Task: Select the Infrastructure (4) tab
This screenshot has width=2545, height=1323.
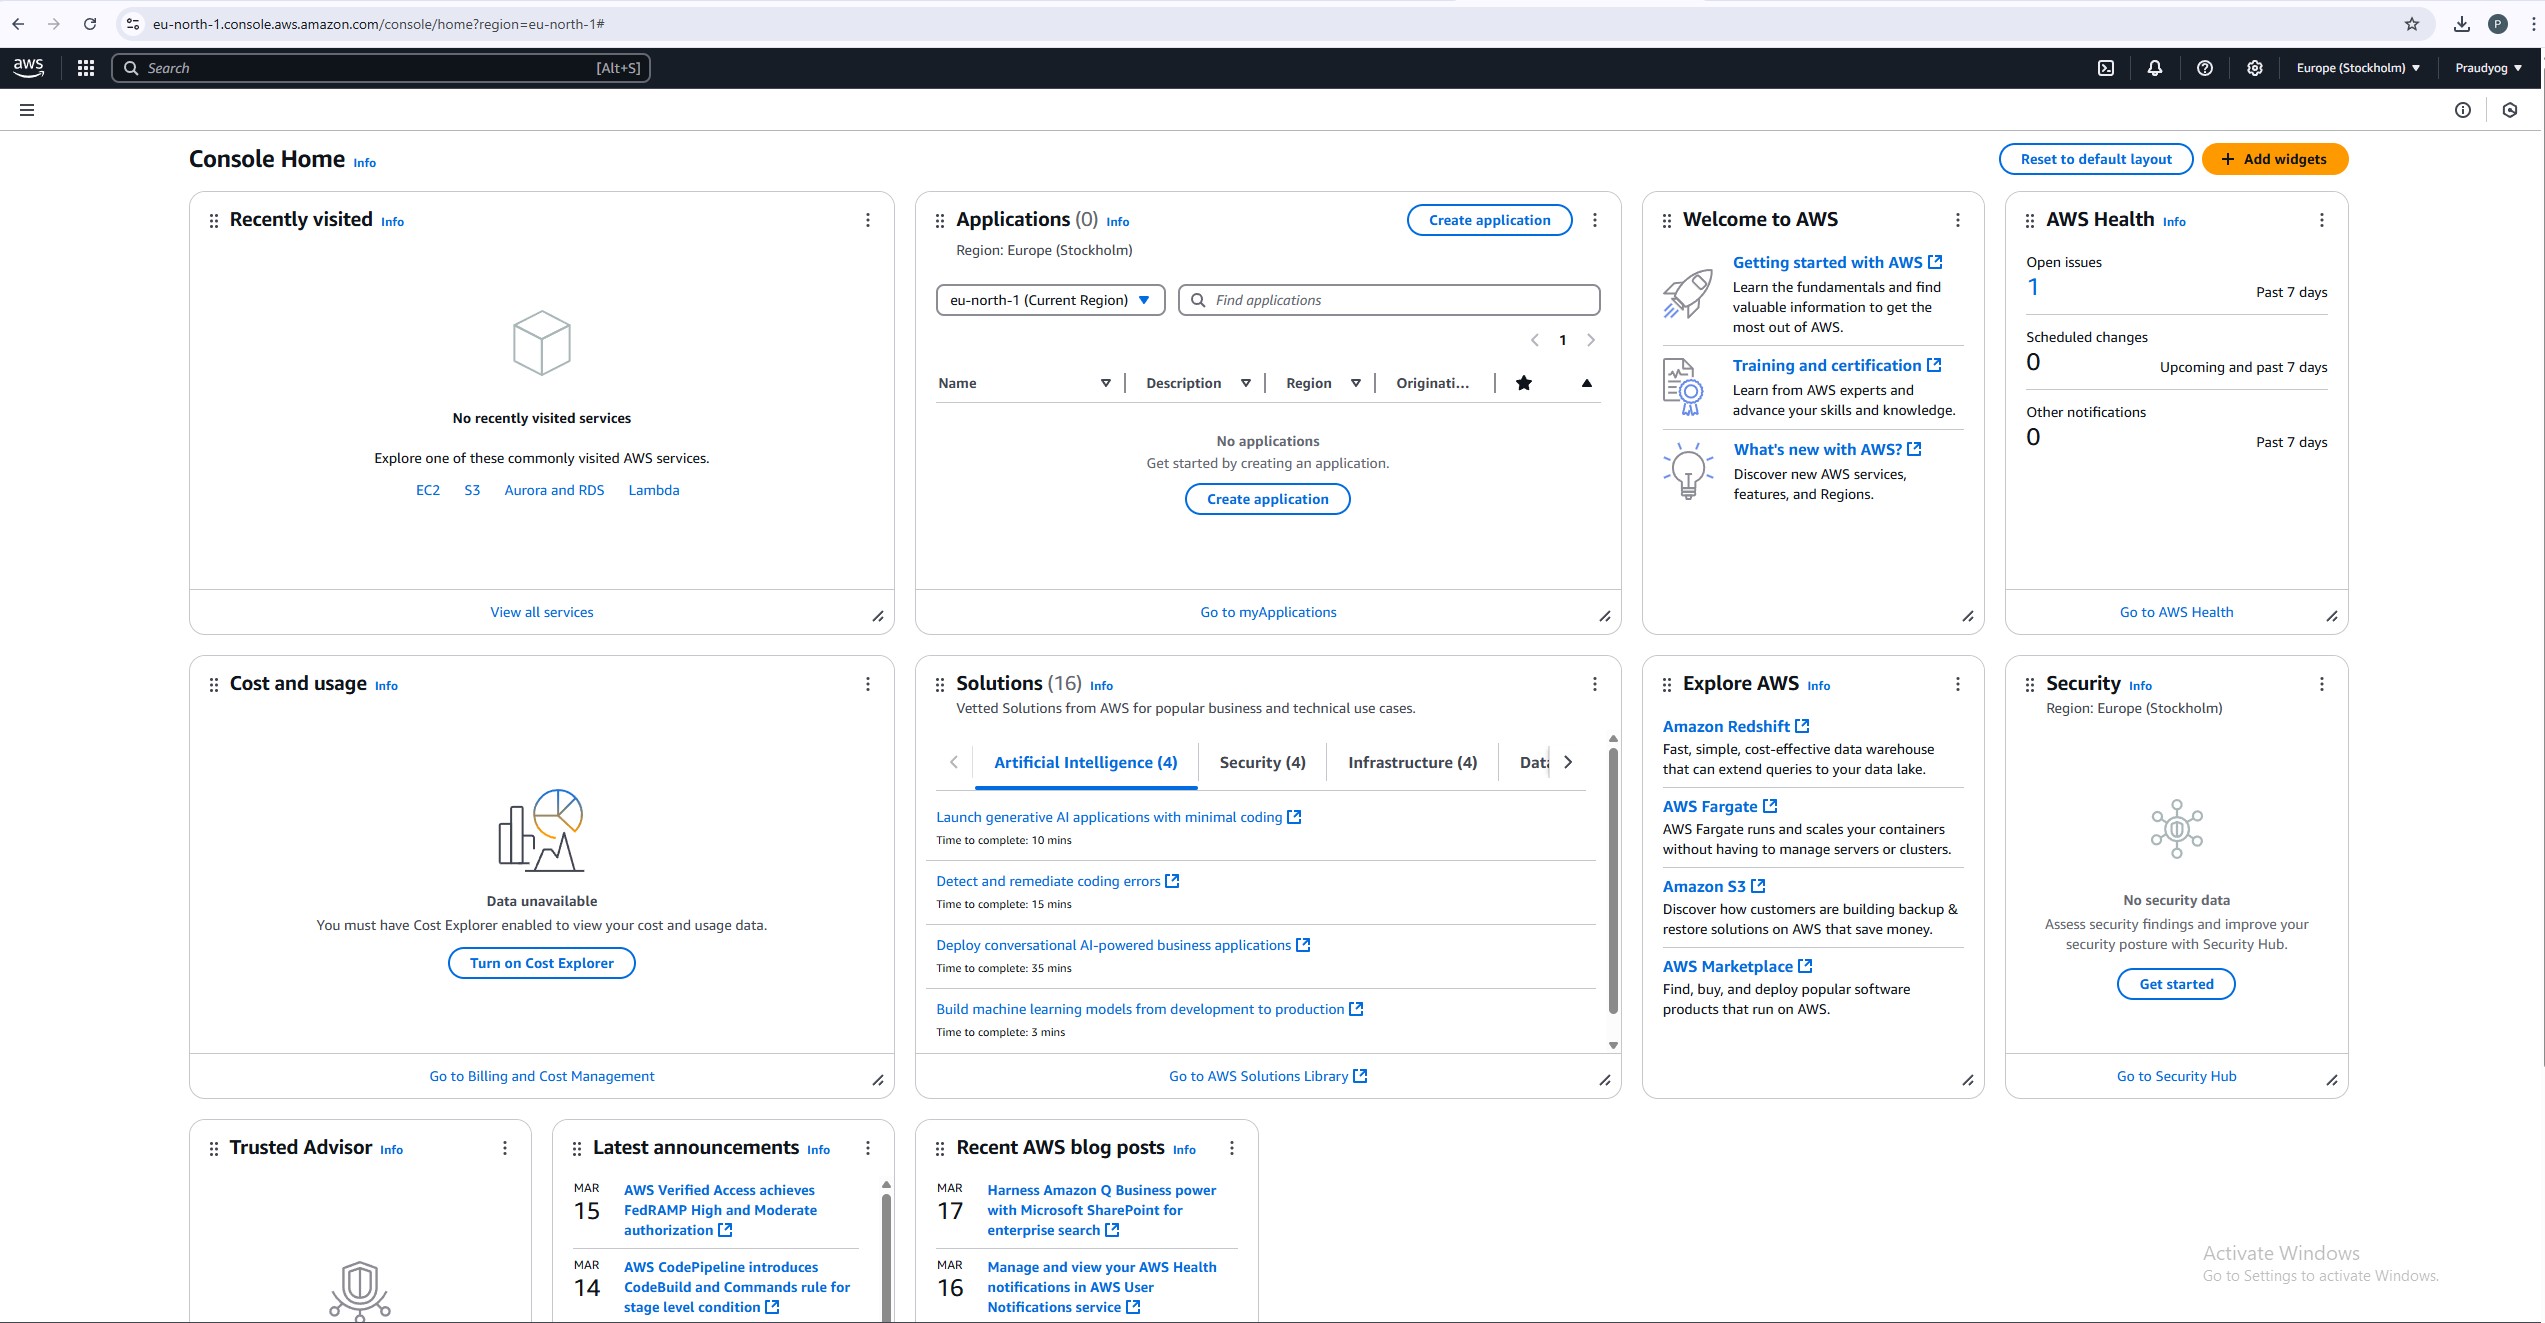Action: (1412, 762)
